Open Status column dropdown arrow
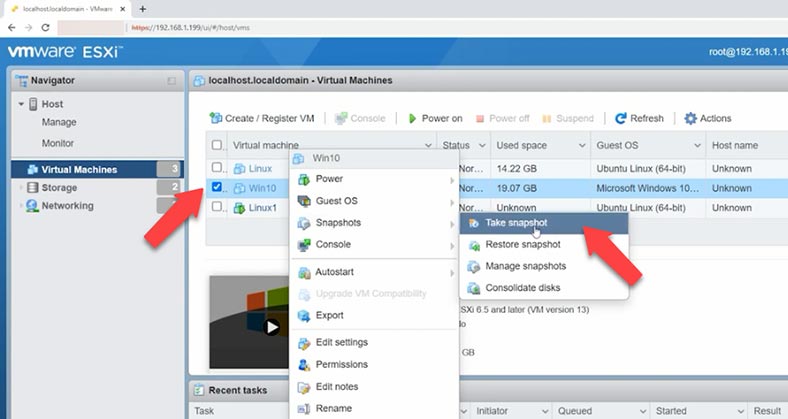Screen dimensions: 788x419 pos(482,145)
